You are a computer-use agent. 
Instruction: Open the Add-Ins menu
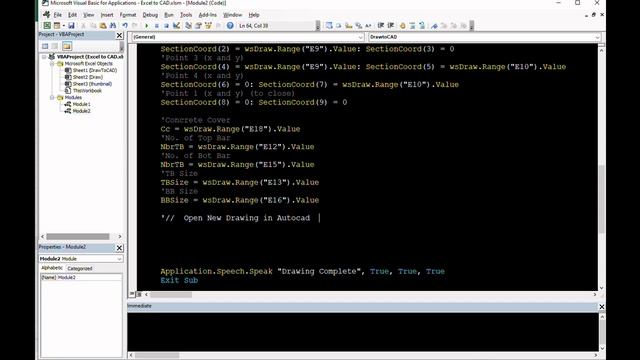[x=207, y=15]
